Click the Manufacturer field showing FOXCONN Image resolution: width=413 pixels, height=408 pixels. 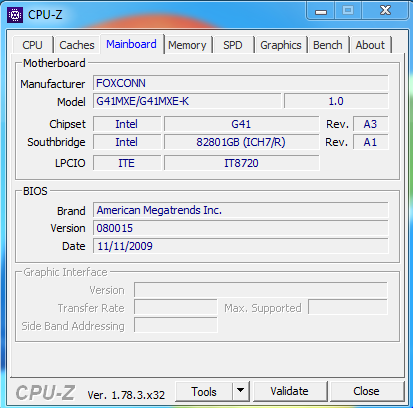[x=241, y=83]
